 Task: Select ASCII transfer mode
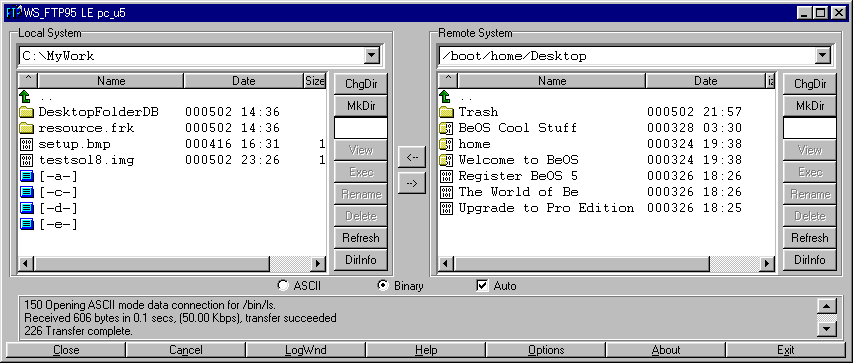(x=283, y=285)
